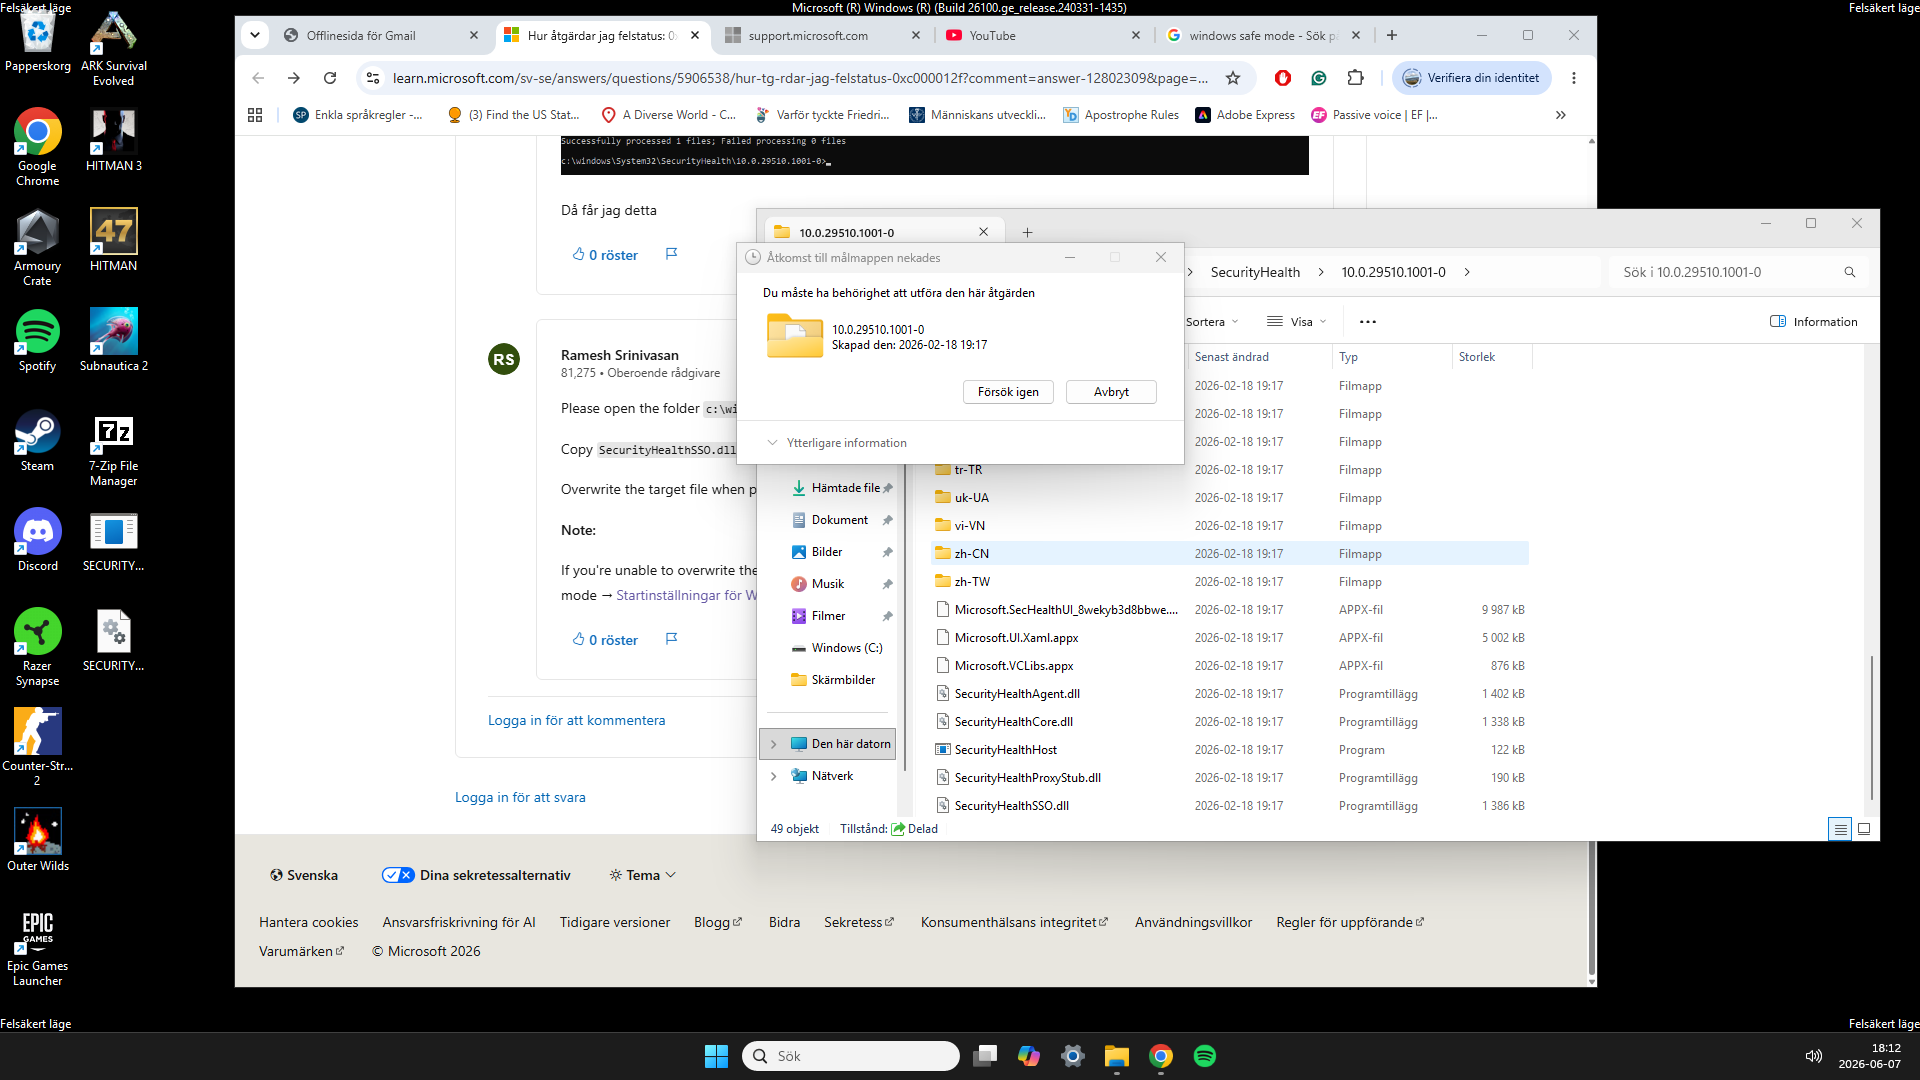Open Subnautica 2 desktop shortcut

point(113,340)
